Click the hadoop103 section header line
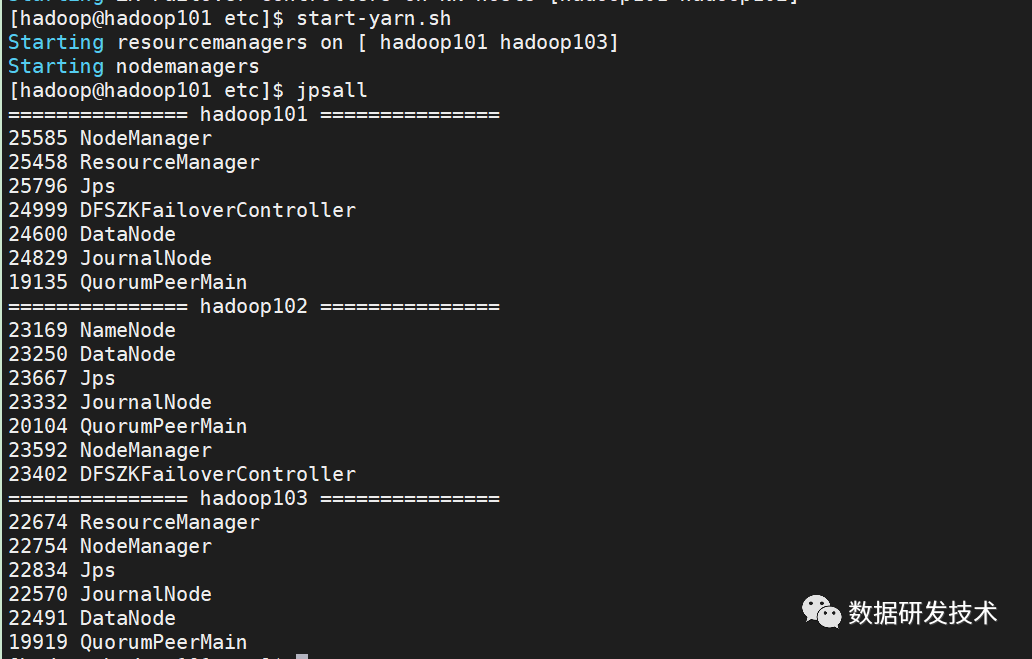The image size is (1032, 659). pos(254,498)
